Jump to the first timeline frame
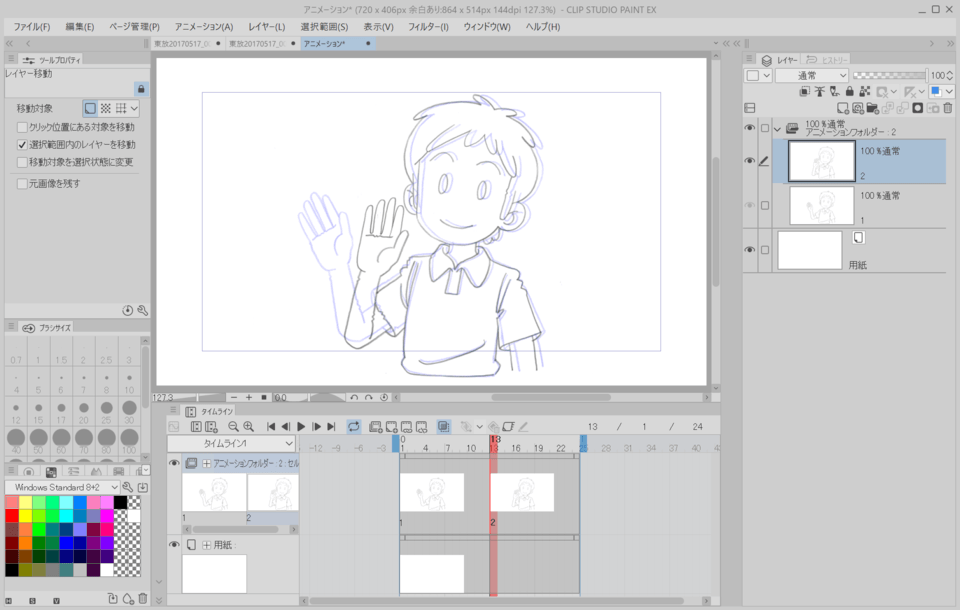Image resolution: width=960 pixels, height=610 pixels. [x=271, y=427]
